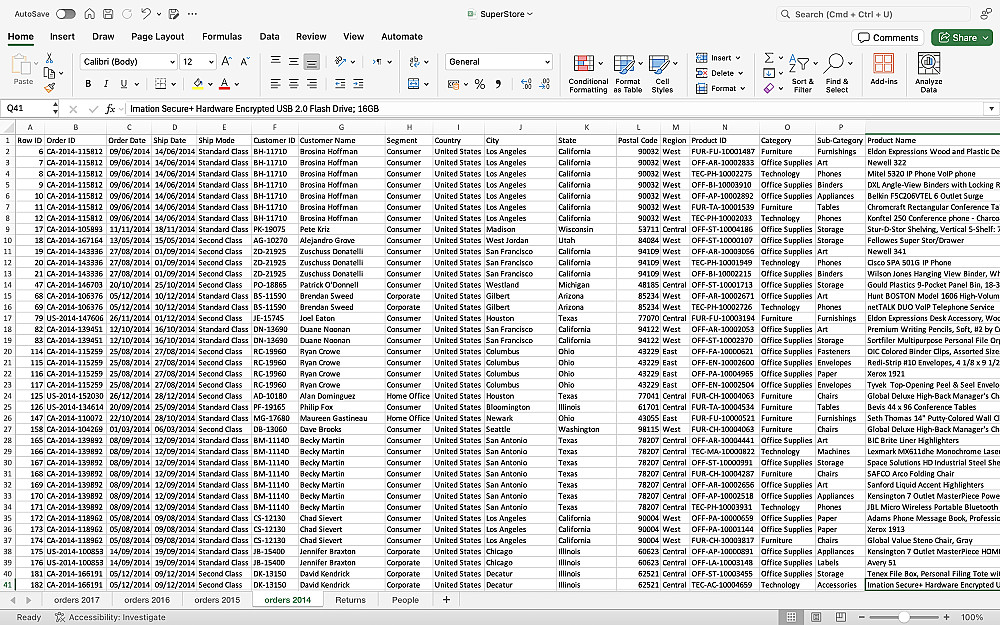Decrease font size with the smaller A icon

tap(245, 61)
